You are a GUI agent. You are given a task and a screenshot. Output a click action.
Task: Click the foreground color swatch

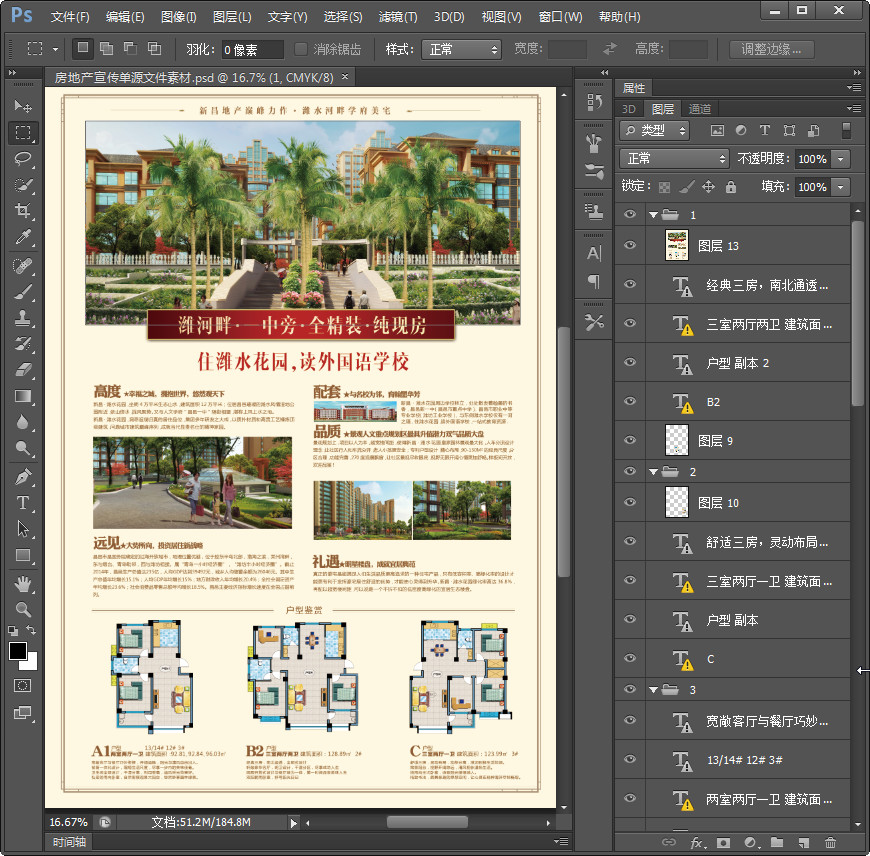[18, 651]
